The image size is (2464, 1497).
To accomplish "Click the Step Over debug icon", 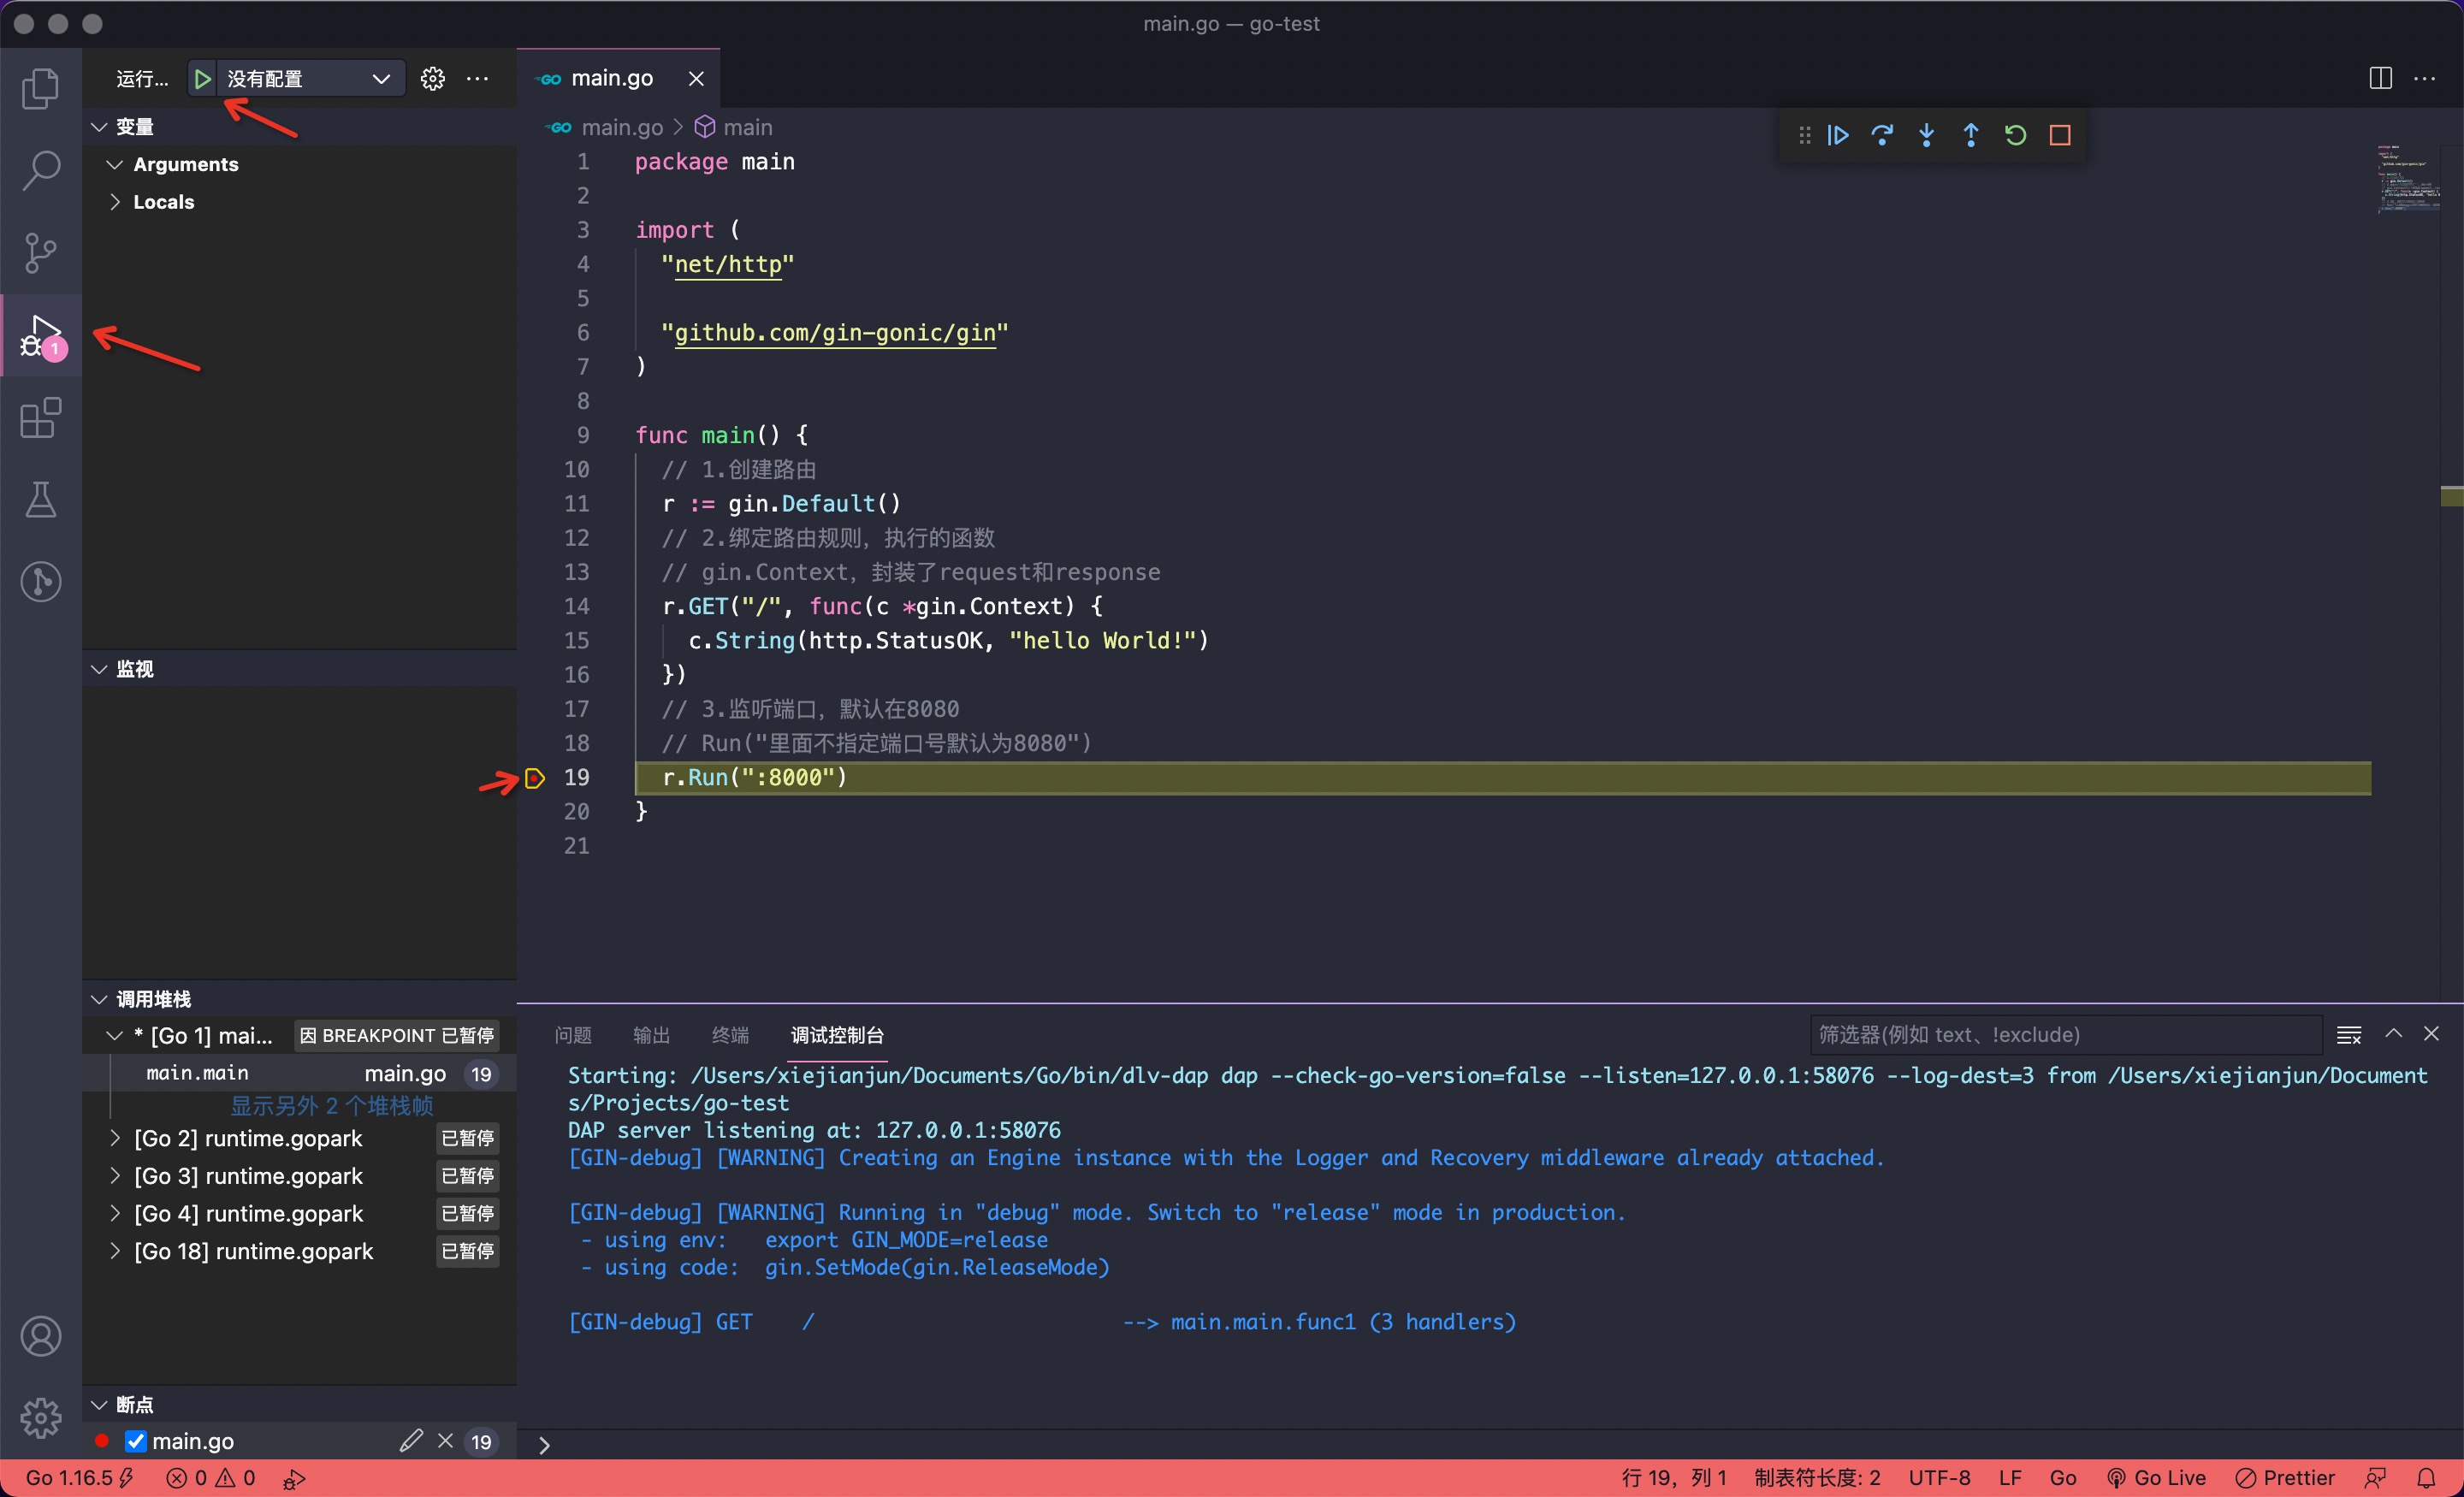I will [x=1882, y=135].
